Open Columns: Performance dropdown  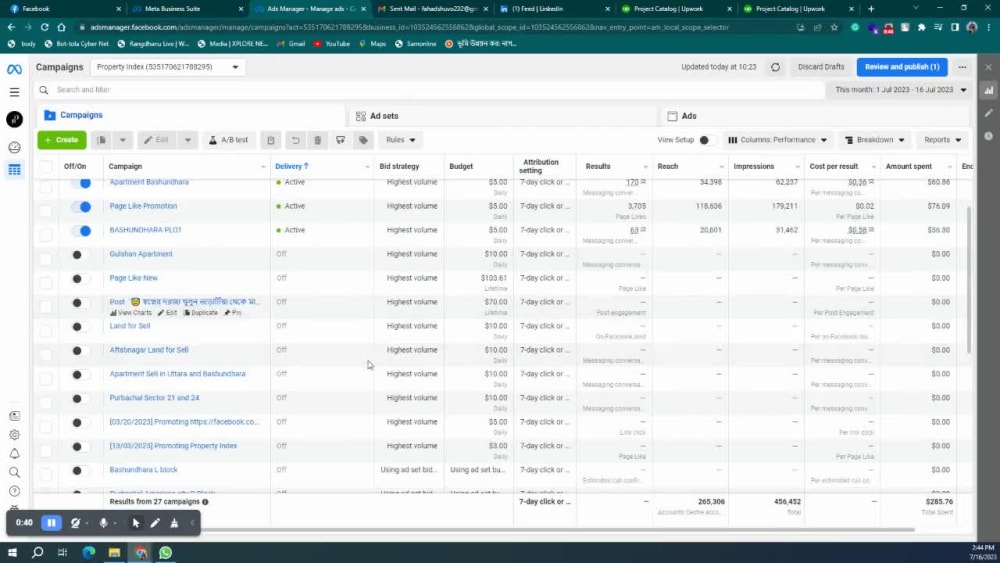777,140
